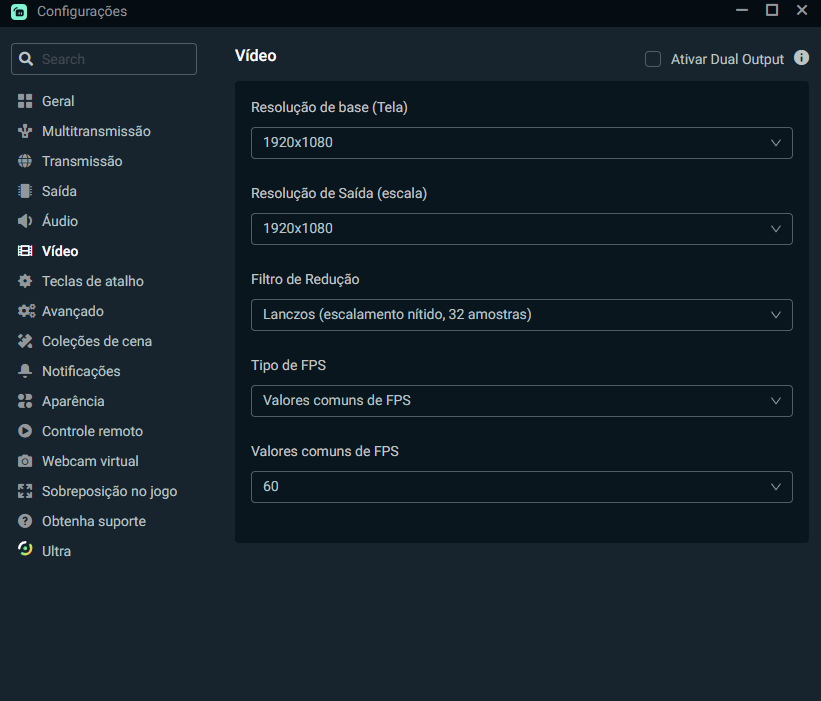
Task: Click the speaker icon for Áudio
Action: point(25,221)
